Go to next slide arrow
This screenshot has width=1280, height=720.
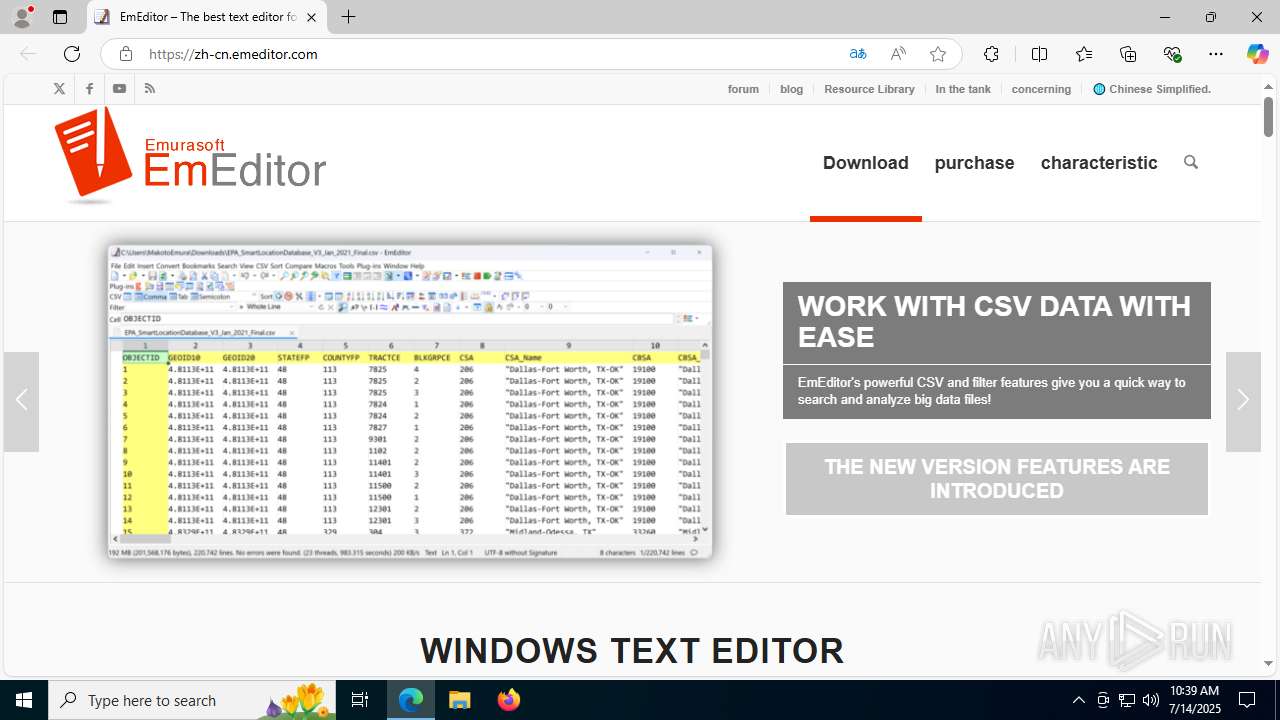[1243, 401]
